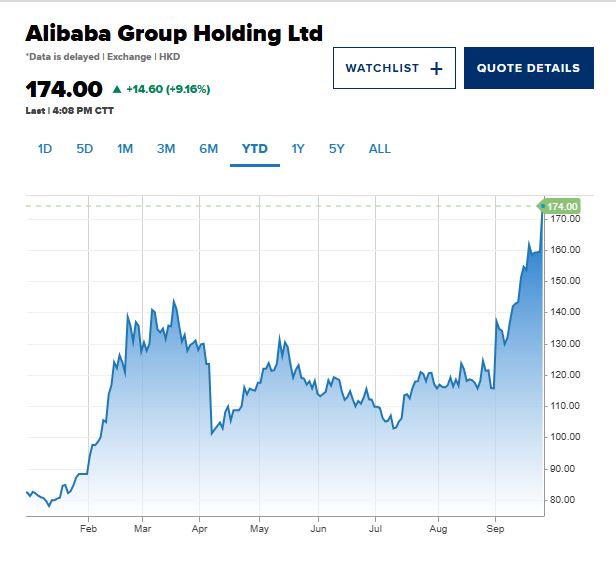The width and height of the screenshot is (616, 562).
Task: Switch to the 6M chart view
Action: (208, 149)
